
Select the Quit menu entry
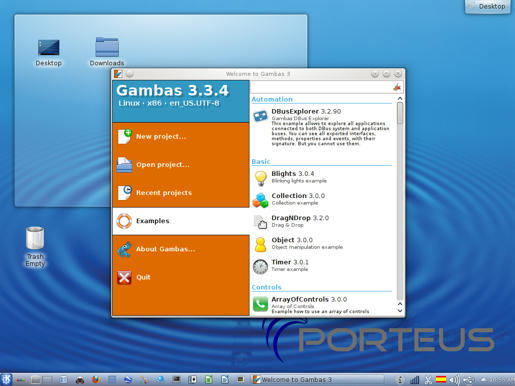(181, 277)
